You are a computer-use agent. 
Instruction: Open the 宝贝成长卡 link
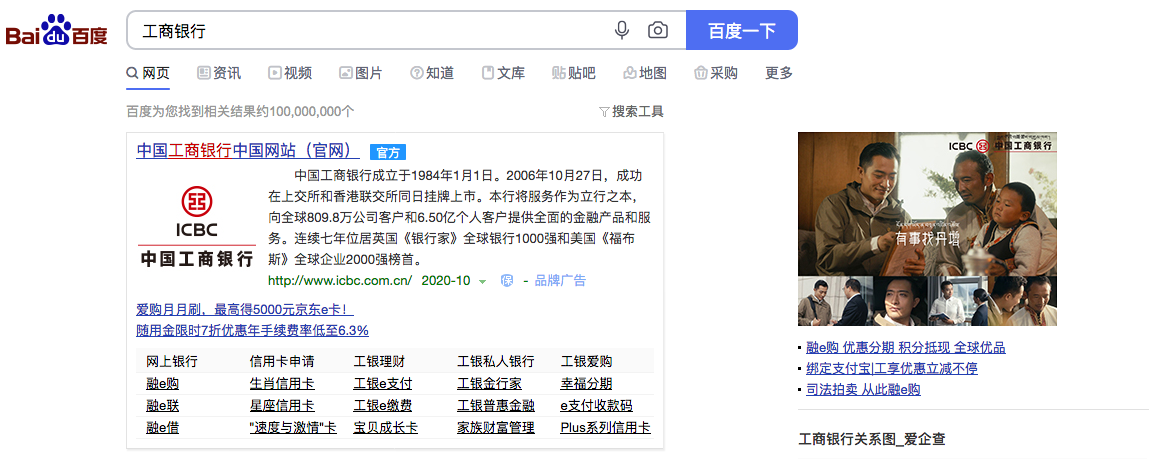(x=386, y=427)
